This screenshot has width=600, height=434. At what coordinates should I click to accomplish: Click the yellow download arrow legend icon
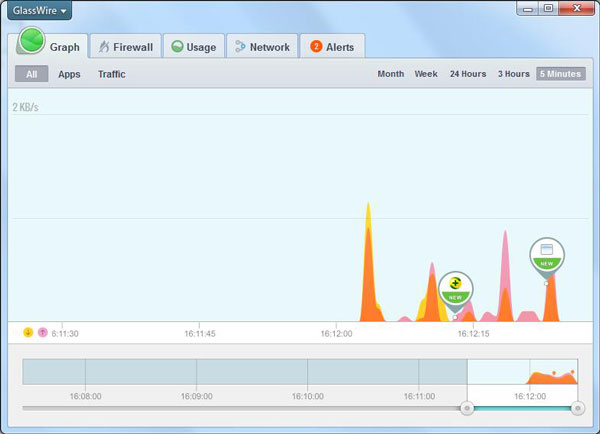[28, 332]
